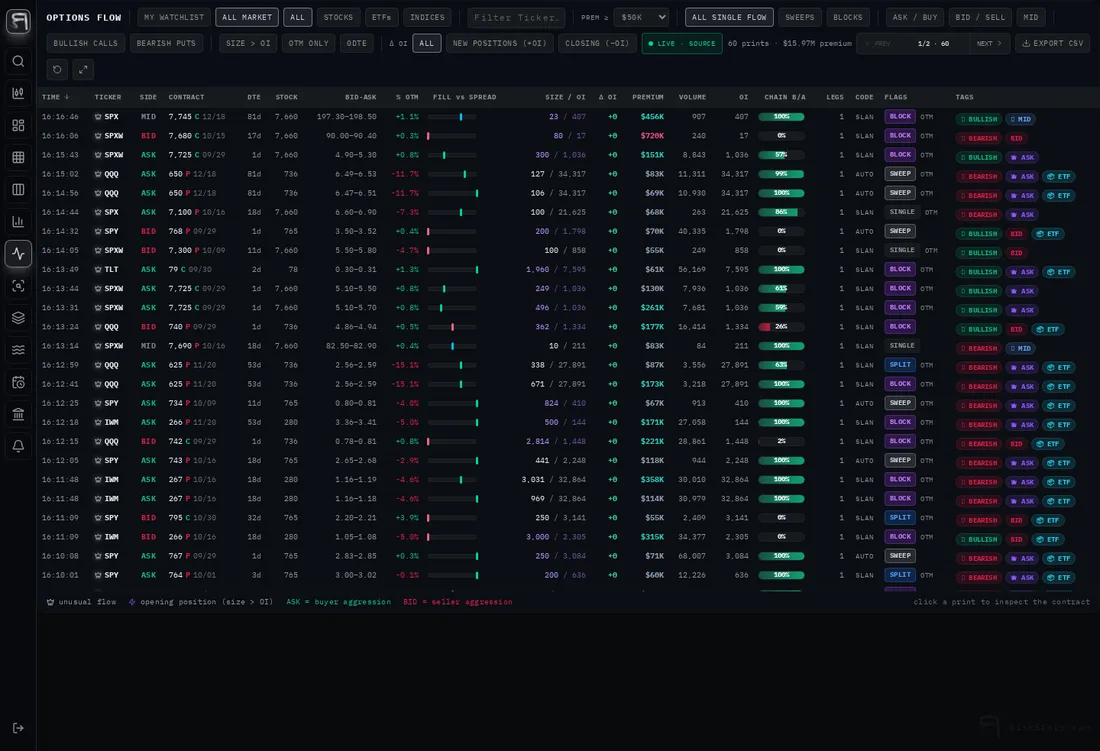Switch to My Watchlist tab
The height and width of the screenshot is (751, 1100).
(x=174, y=18)
